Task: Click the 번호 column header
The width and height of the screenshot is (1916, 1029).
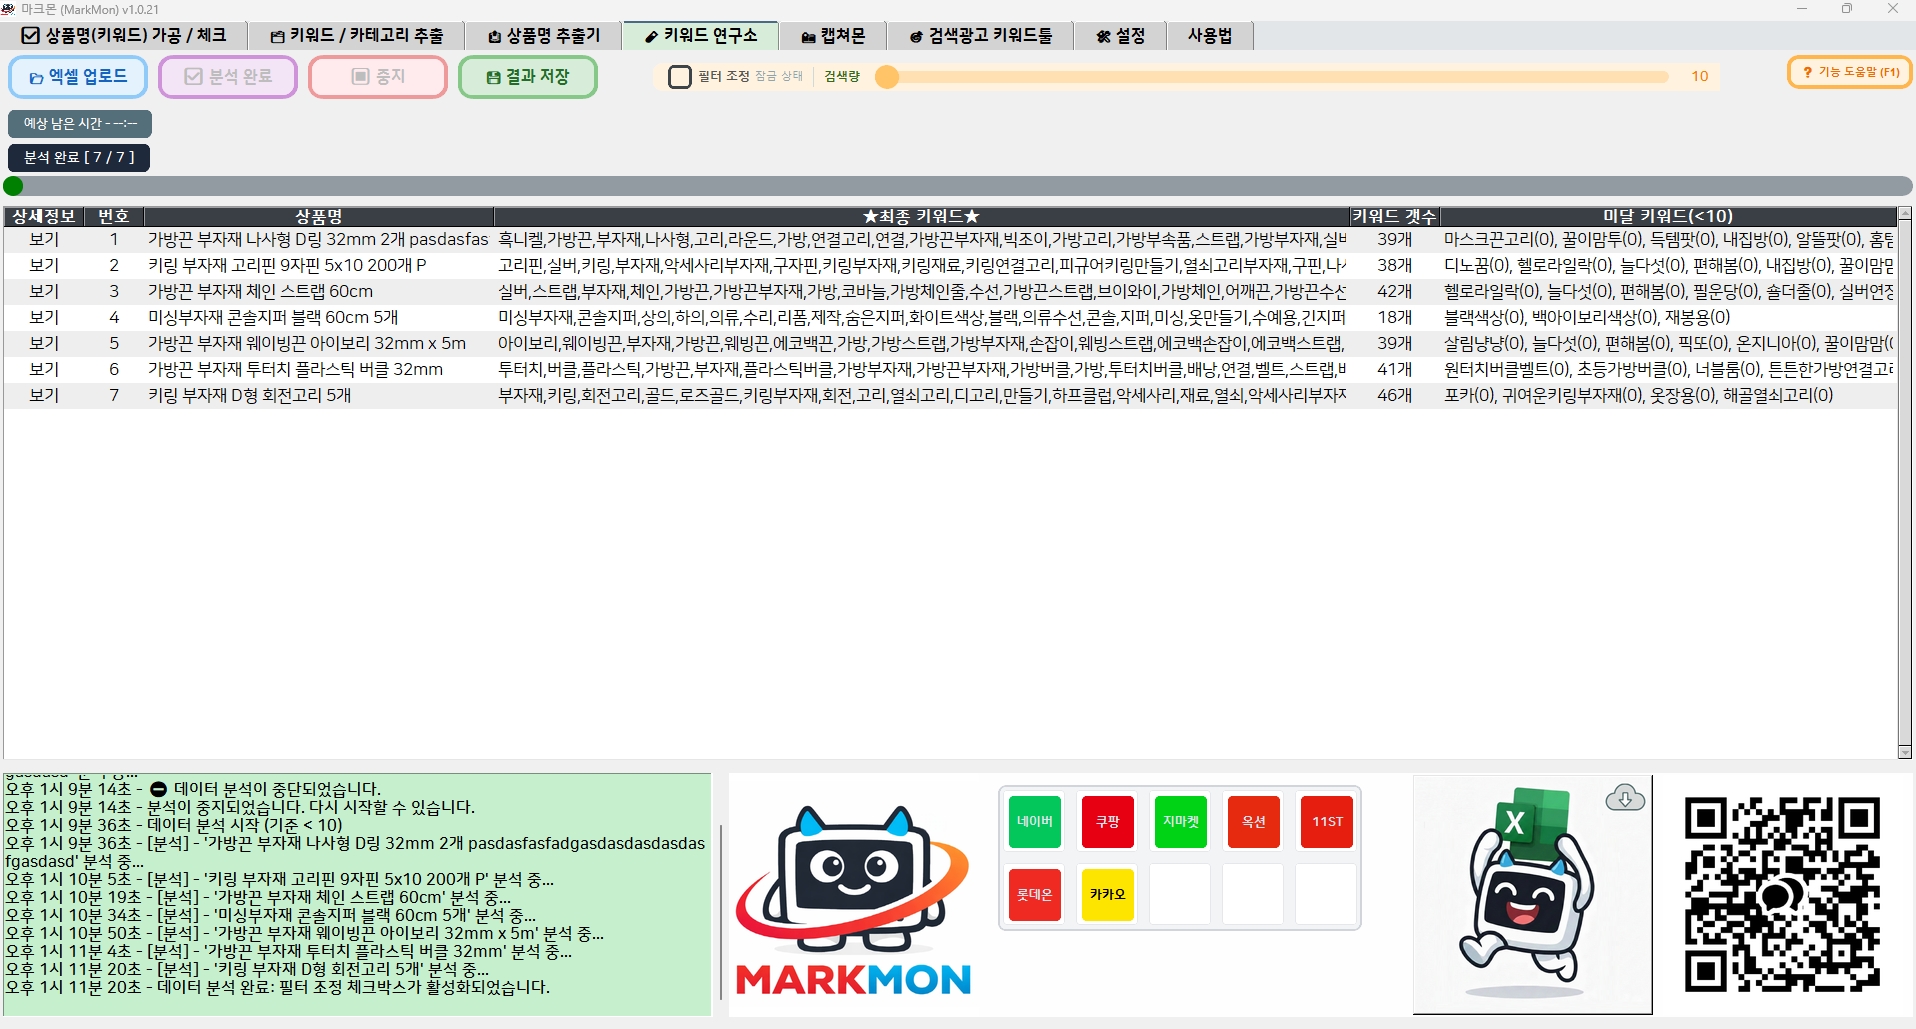Action: click(x=114, y=216)
